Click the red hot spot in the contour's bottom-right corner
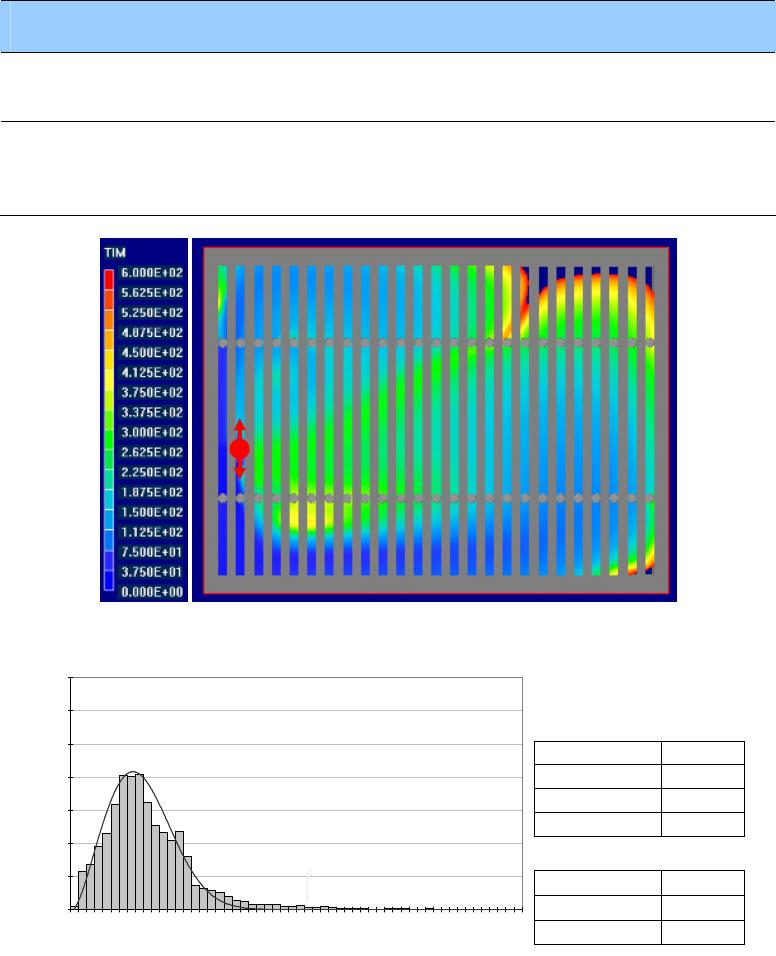Image resolution: width=776 pixels, height=956 pixels. 634,570
